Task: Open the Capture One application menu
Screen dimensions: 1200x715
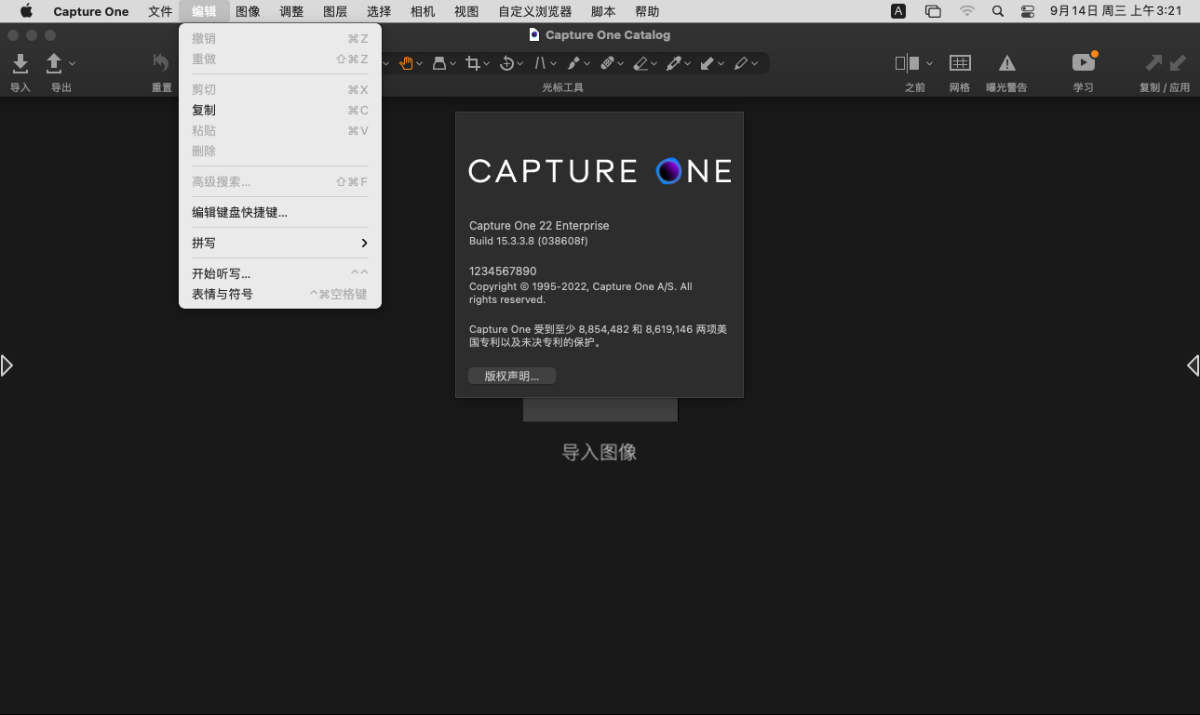Action: tap(91, 11)
